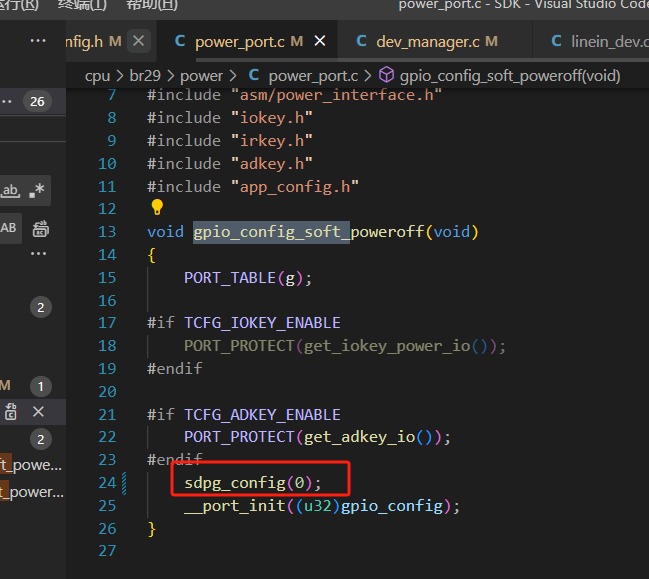
Task: Click the C file icon on power_port.c tab
Action: 180,41
